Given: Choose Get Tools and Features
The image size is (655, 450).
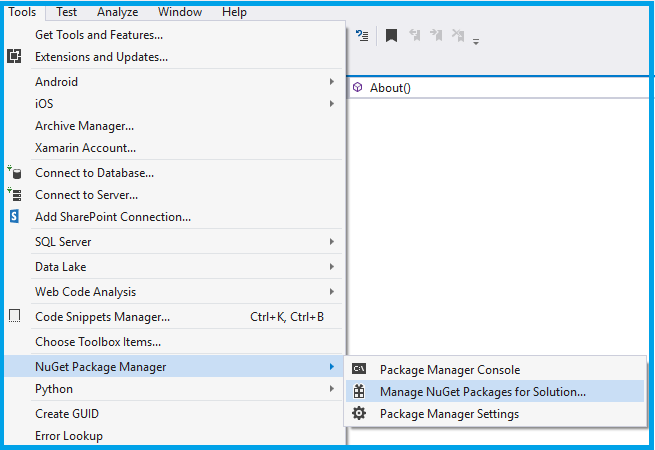Looking at the screenshot, I should pyautogui.click(x=175, y=35).
